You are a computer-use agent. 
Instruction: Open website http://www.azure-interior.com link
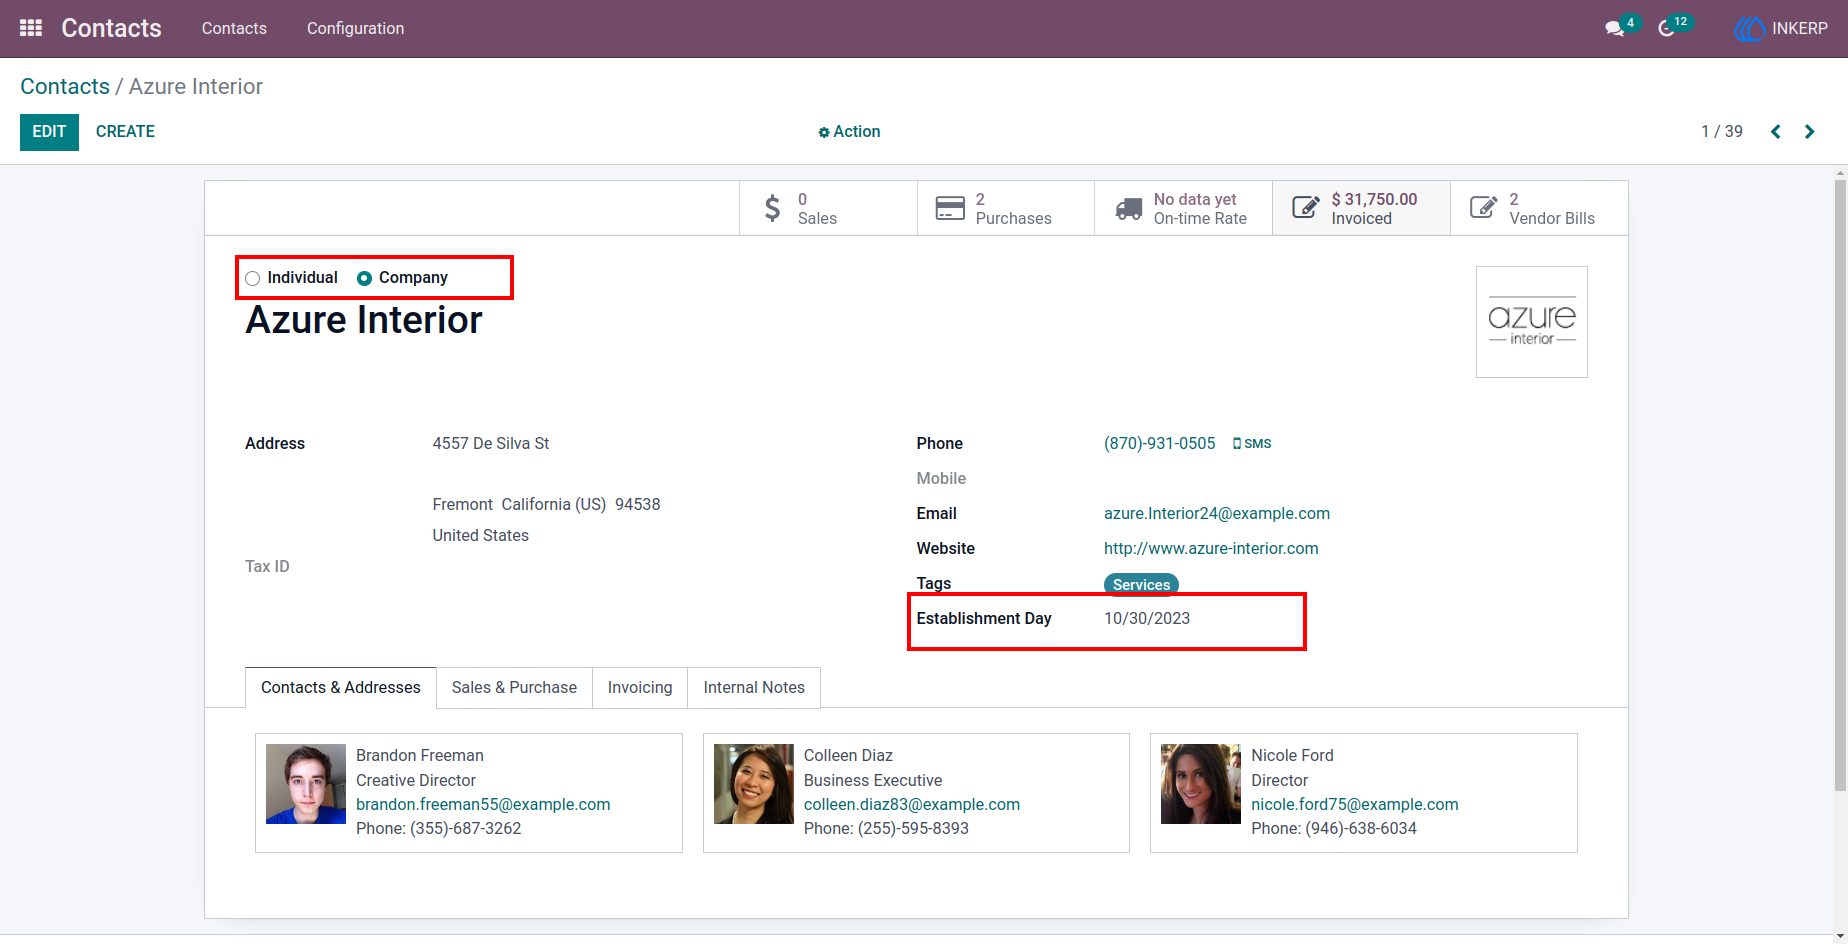1211,548
